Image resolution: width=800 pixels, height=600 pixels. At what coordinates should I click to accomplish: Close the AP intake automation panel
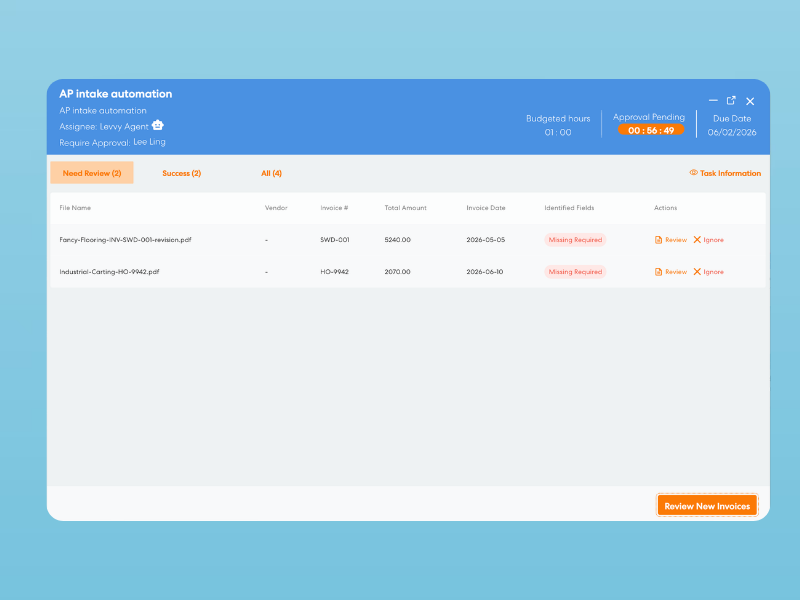(750, 101)
